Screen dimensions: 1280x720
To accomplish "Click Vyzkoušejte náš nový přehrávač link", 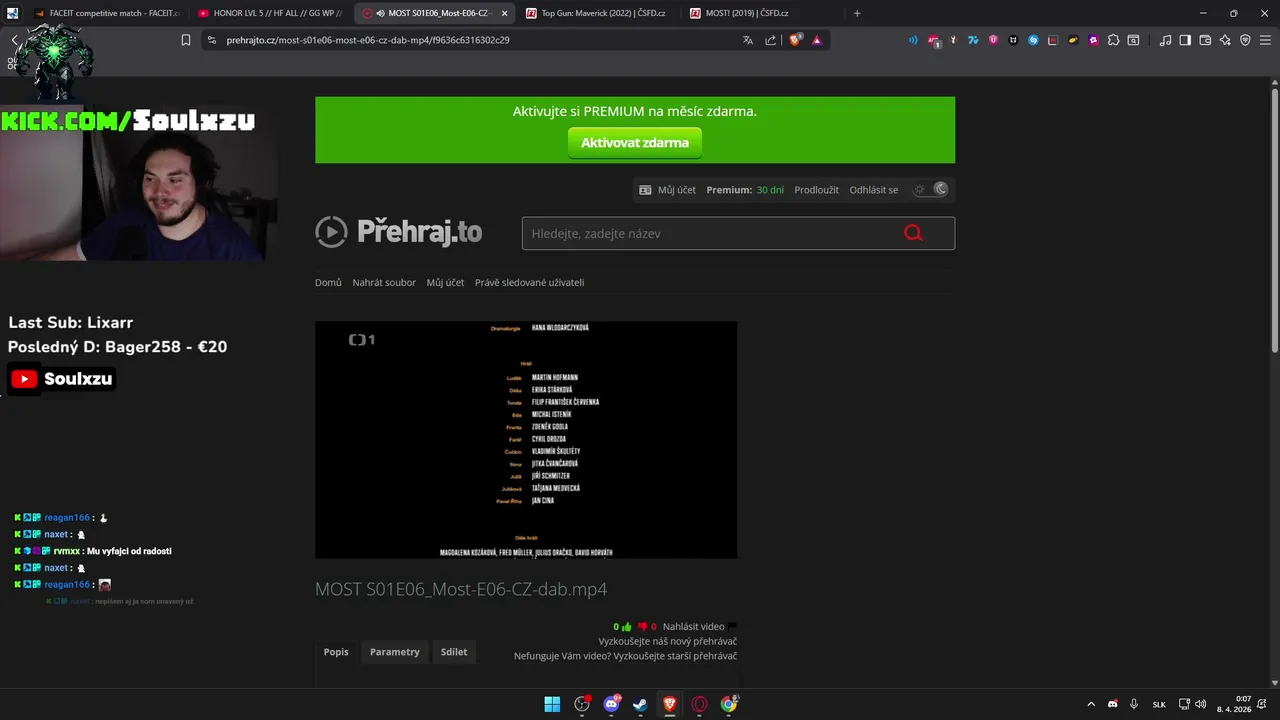I will (x=668, y=642).
